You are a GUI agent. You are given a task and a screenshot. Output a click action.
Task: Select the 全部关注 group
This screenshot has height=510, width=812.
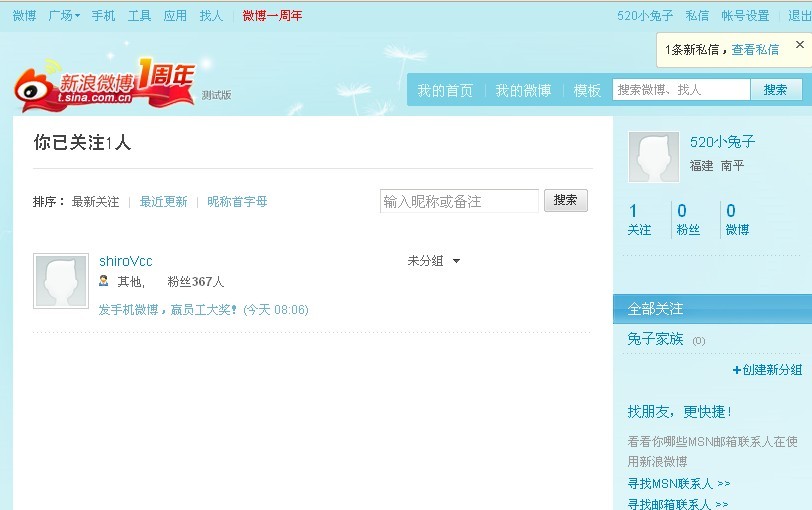click(x=713, y=309)
